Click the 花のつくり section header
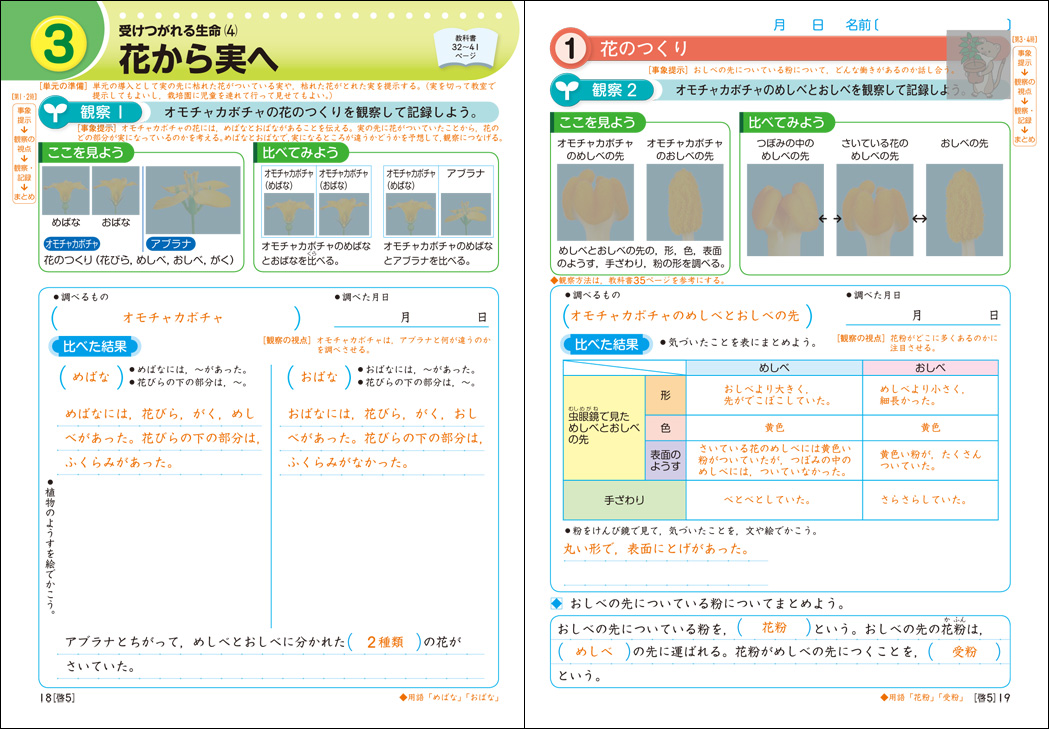The height and width of the screenshot is (729, 1049). 644,48
